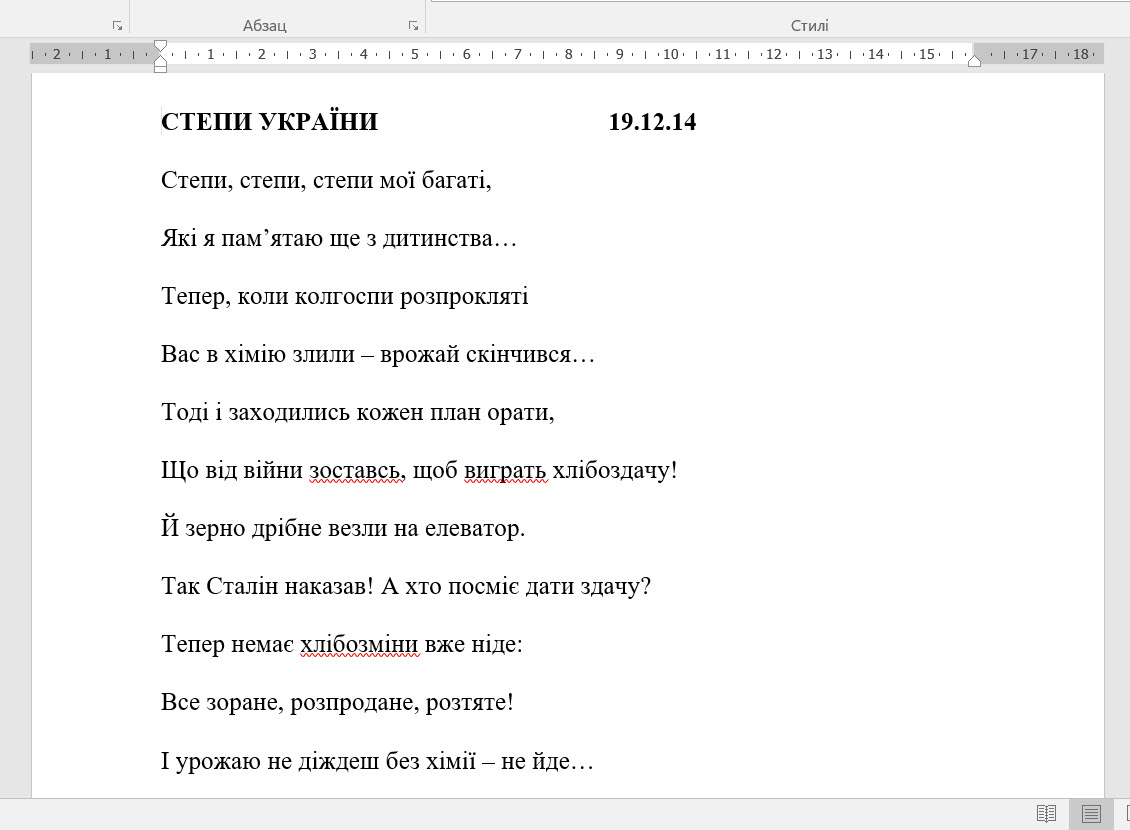Click the line 'Все зоране, розпродане, розтяте!'
Viewport: 1130px width, 830px height.
pyautogui.click(x=337, y=702)
